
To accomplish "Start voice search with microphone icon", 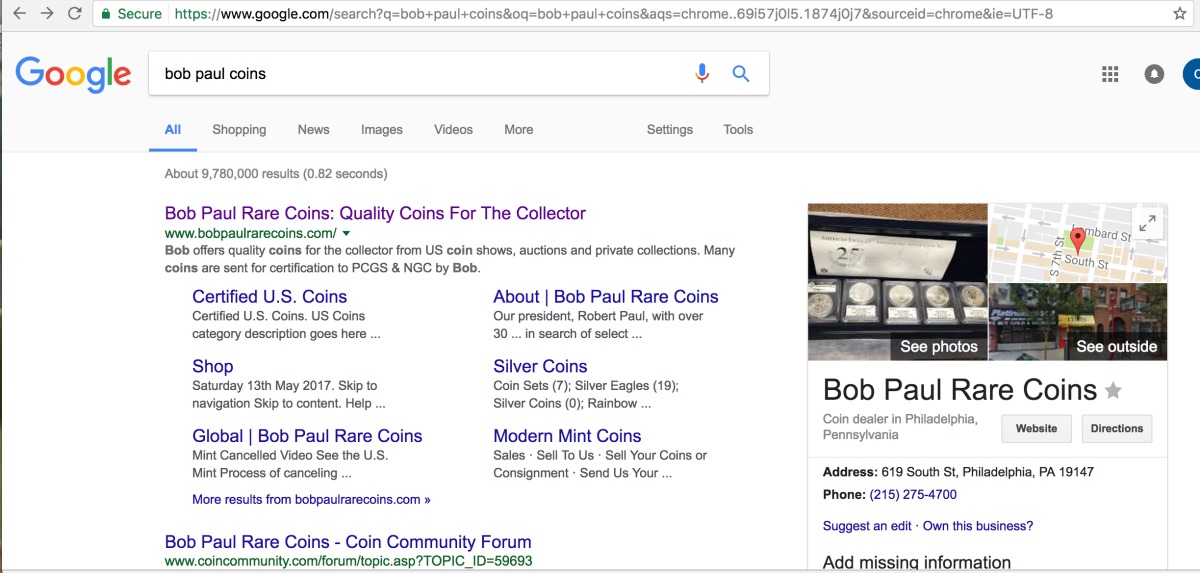I will tap(702, 73).
